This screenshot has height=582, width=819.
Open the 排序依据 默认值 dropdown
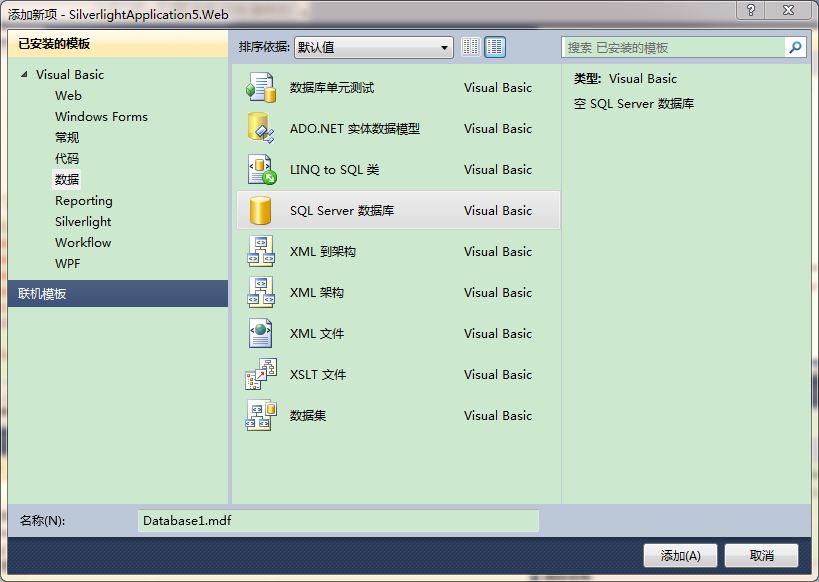click(373, 48)
